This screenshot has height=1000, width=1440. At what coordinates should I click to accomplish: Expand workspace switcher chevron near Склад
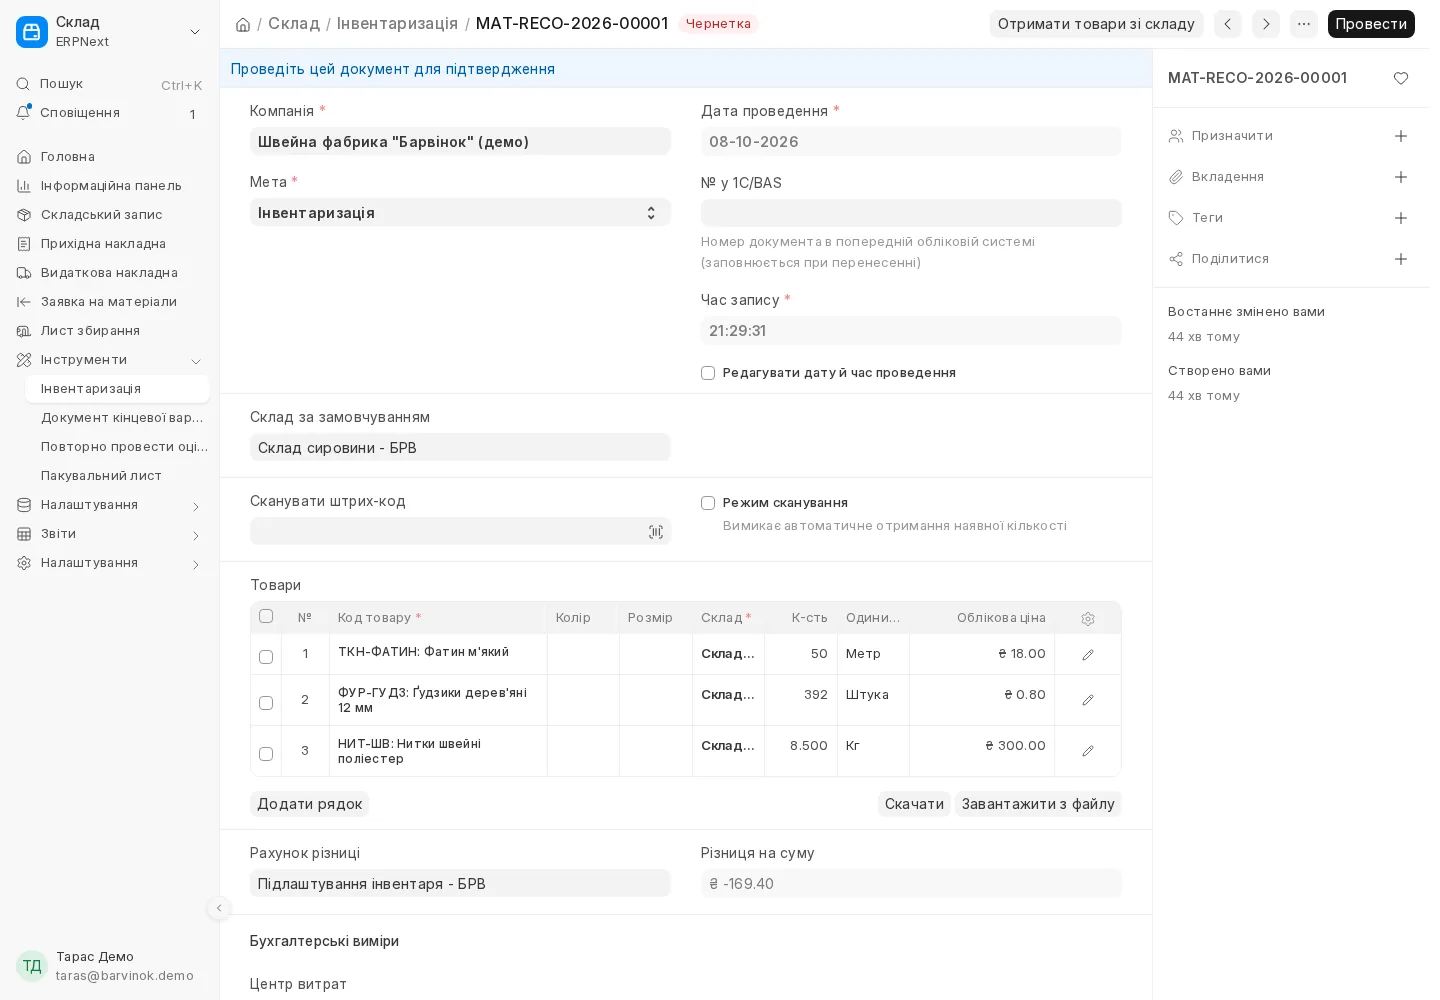[x=195, y=32]
